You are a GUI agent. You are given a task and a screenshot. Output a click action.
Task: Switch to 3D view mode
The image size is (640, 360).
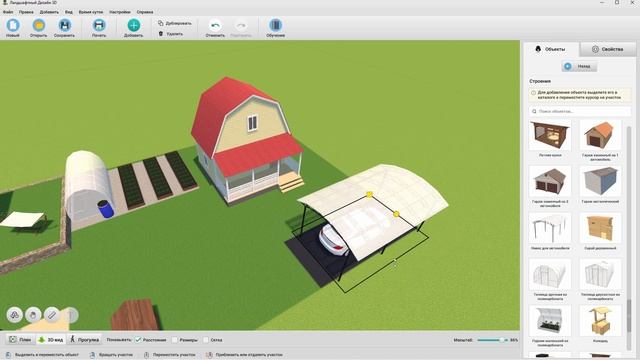coord(51,340)
